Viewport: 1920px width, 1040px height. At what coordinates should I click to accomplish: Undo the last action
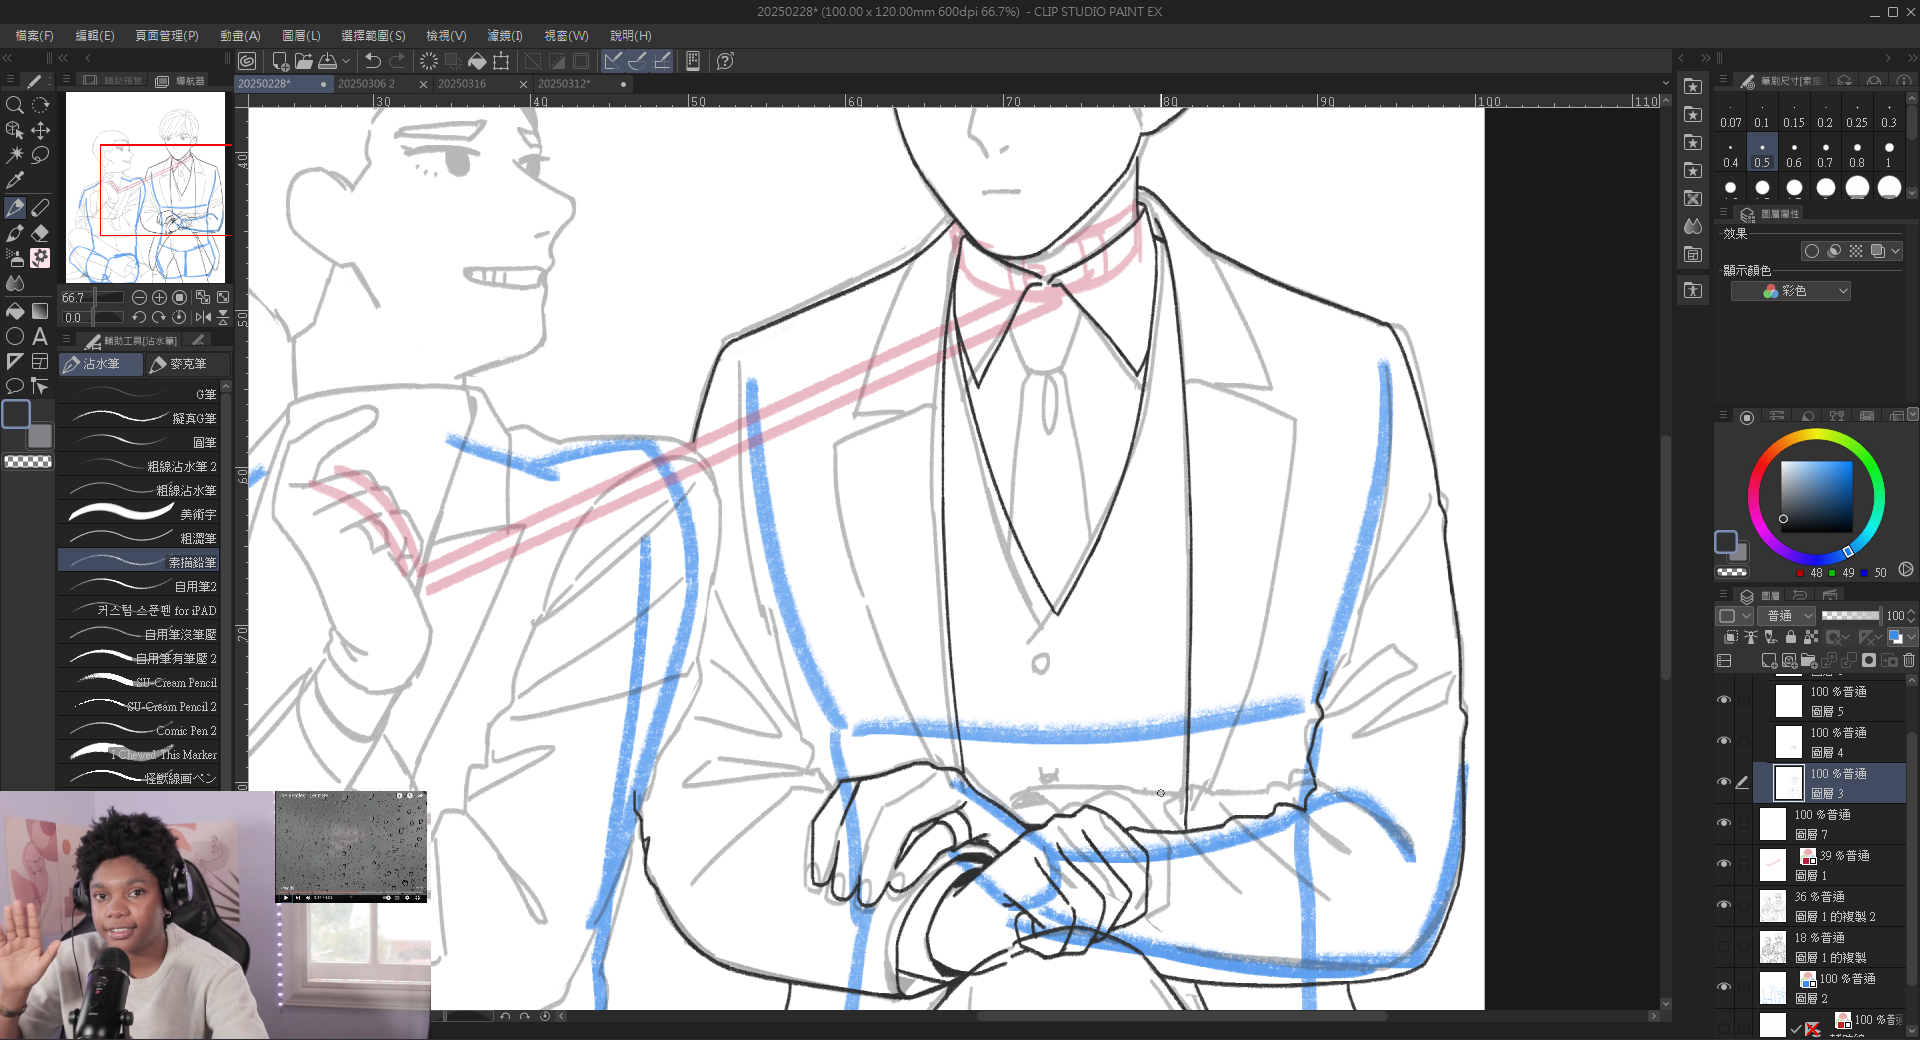pos(373,61)
